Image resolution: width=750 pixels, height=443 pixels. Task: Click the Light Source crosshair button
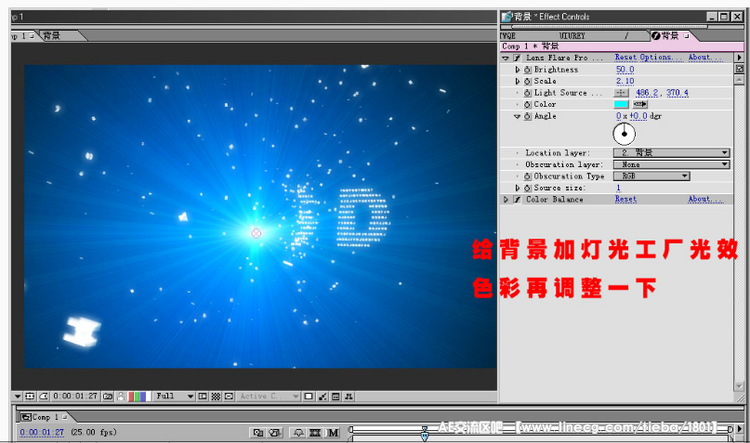tap(621, 93)
